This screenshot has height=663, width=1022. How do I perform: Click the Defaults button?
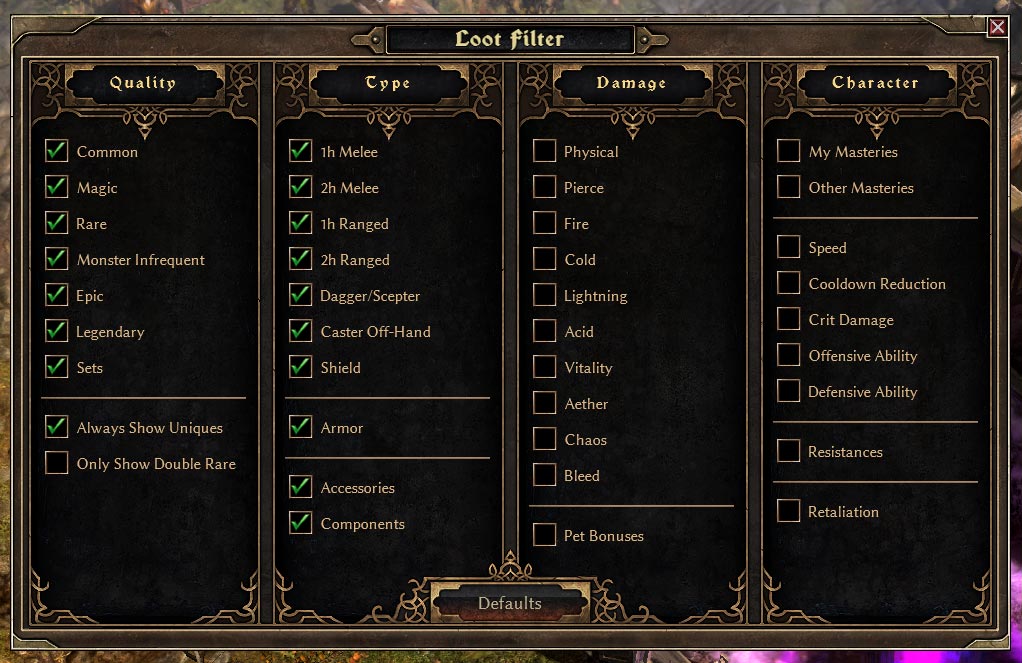click(x=510, y=603)
